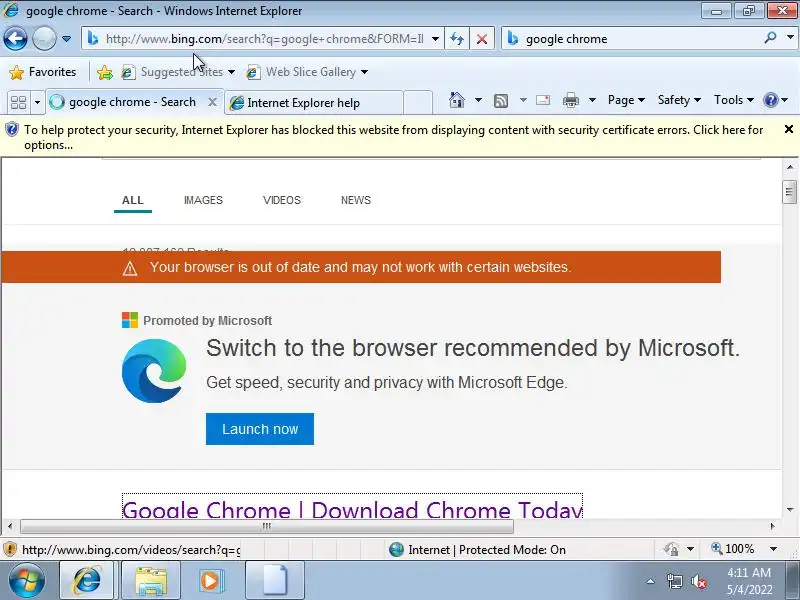Stop loading with the red X icon
The height and width of the screenshot is (600, 800).
coord(482,39)
